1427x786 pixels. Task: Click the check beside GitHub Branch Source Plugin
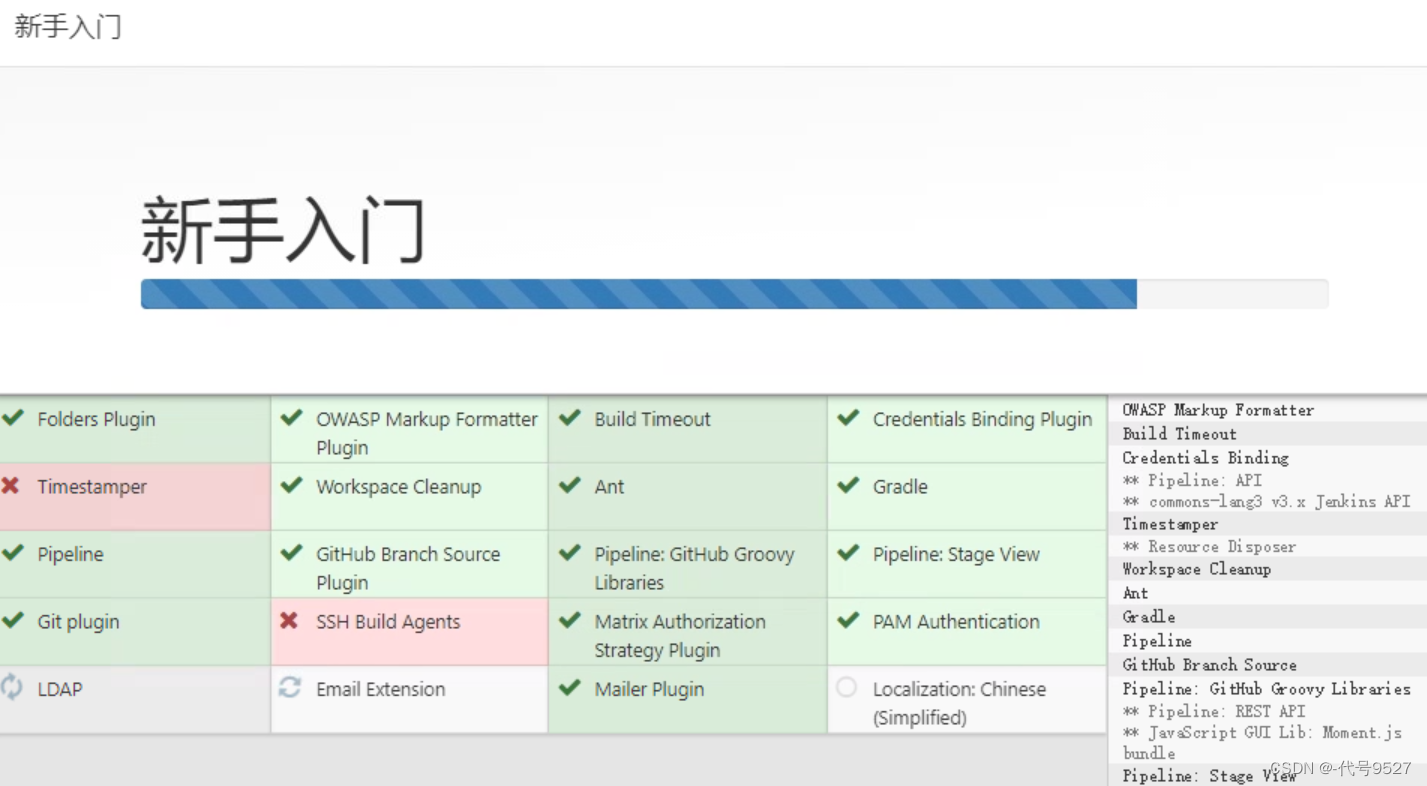[291, 553]
